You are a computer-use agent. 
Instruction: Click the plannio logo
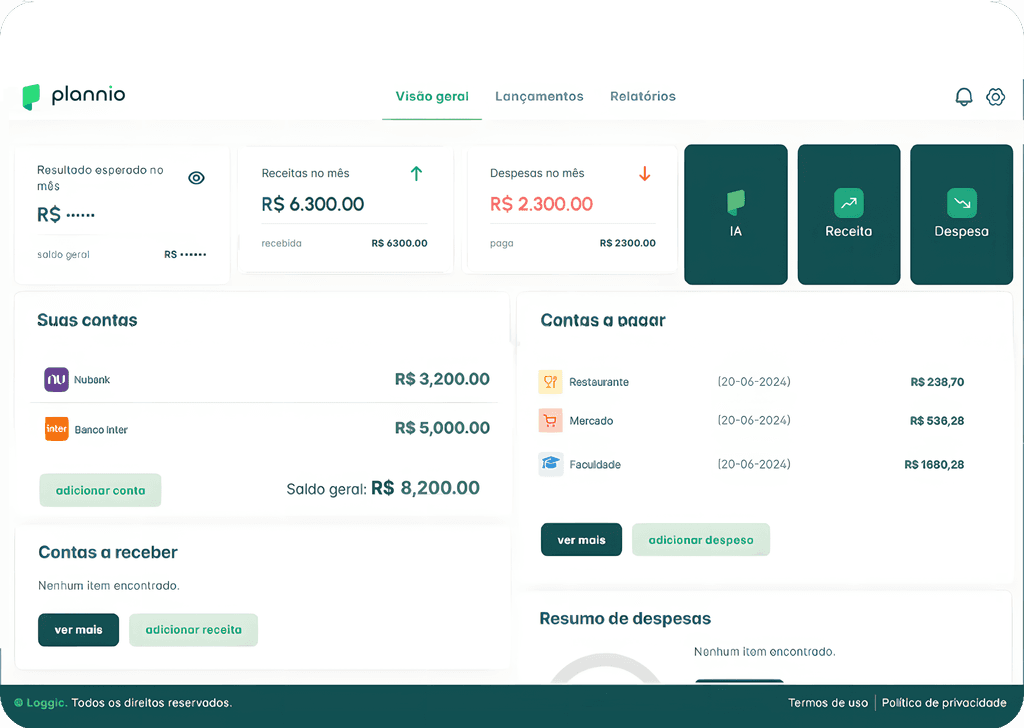pyautogui.click(x=72, y=95)
